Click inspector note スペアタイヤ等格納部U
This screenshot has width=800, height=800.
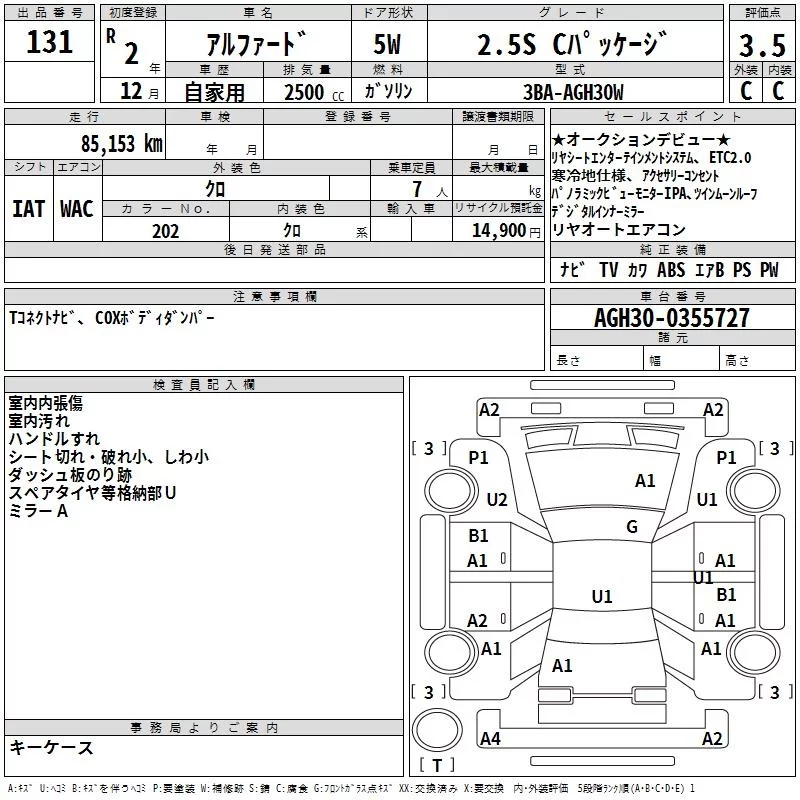pyautogui.click(x=92, y=492)
